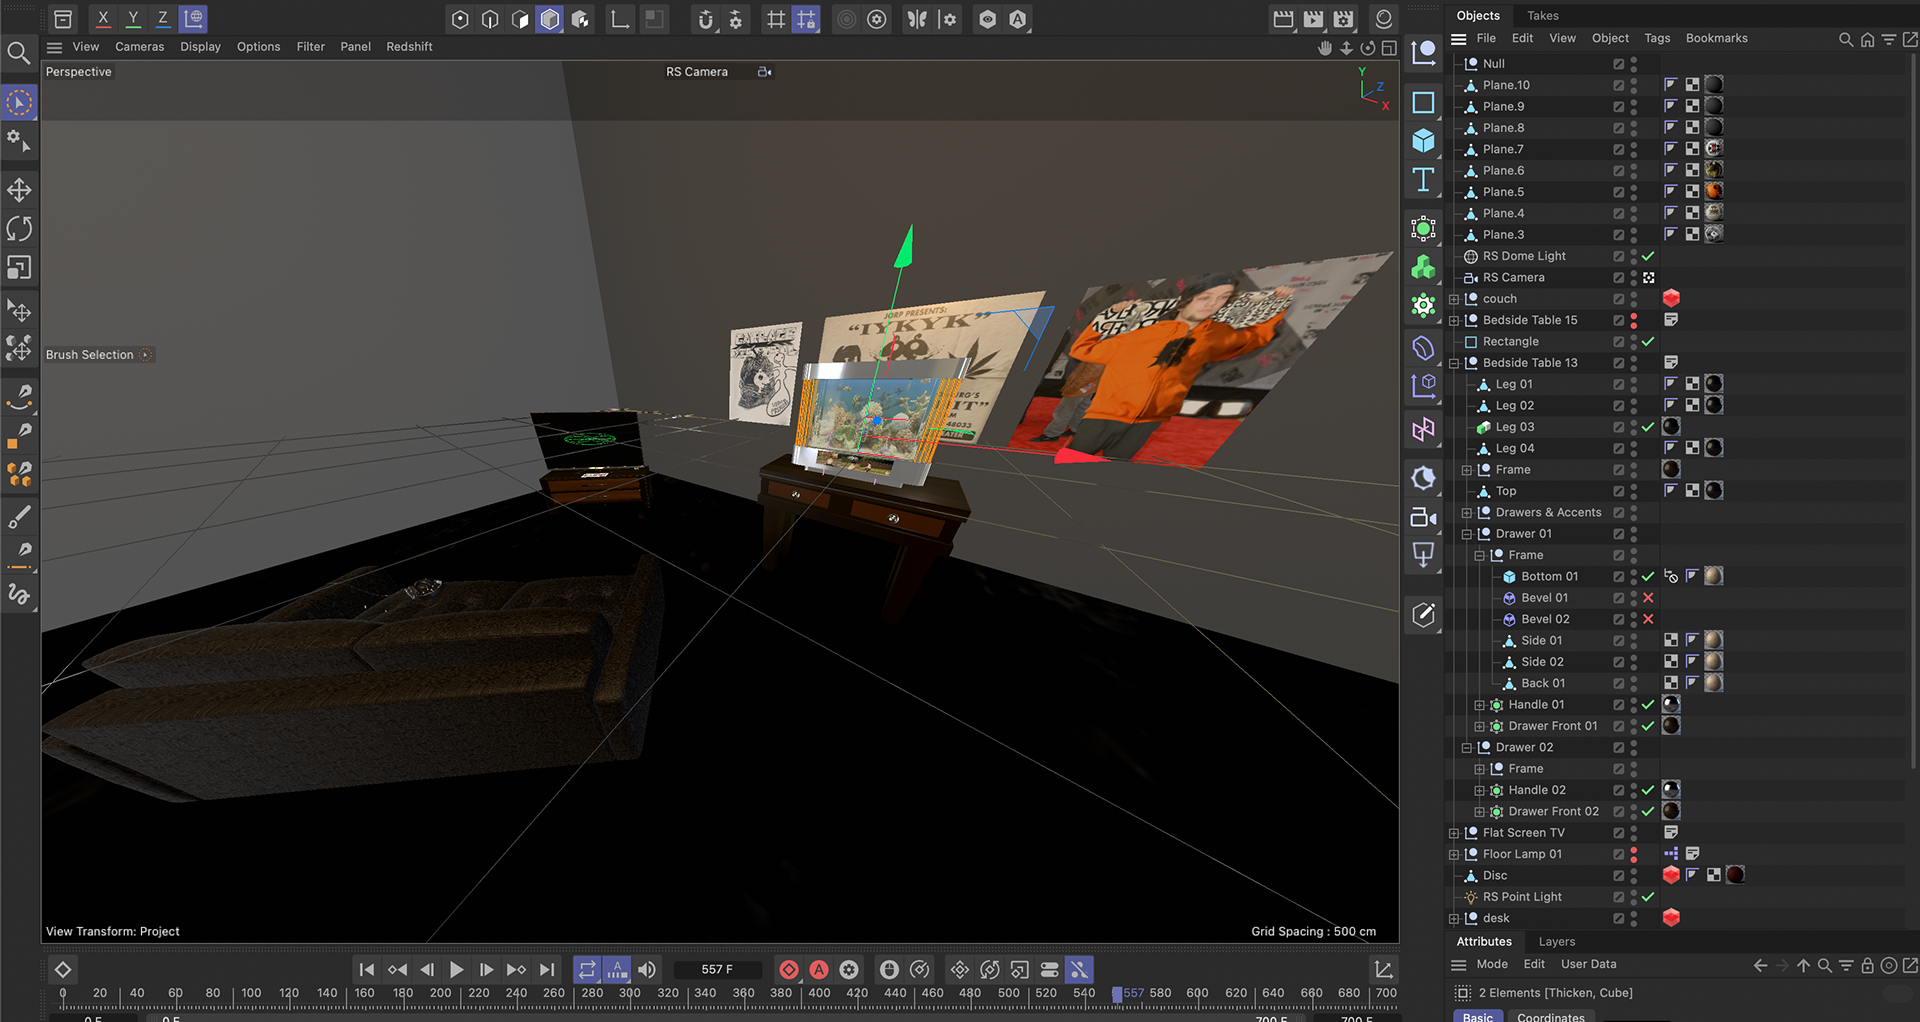
Task: Expand Drawers & Accents group
Action: pos(1467,512)
